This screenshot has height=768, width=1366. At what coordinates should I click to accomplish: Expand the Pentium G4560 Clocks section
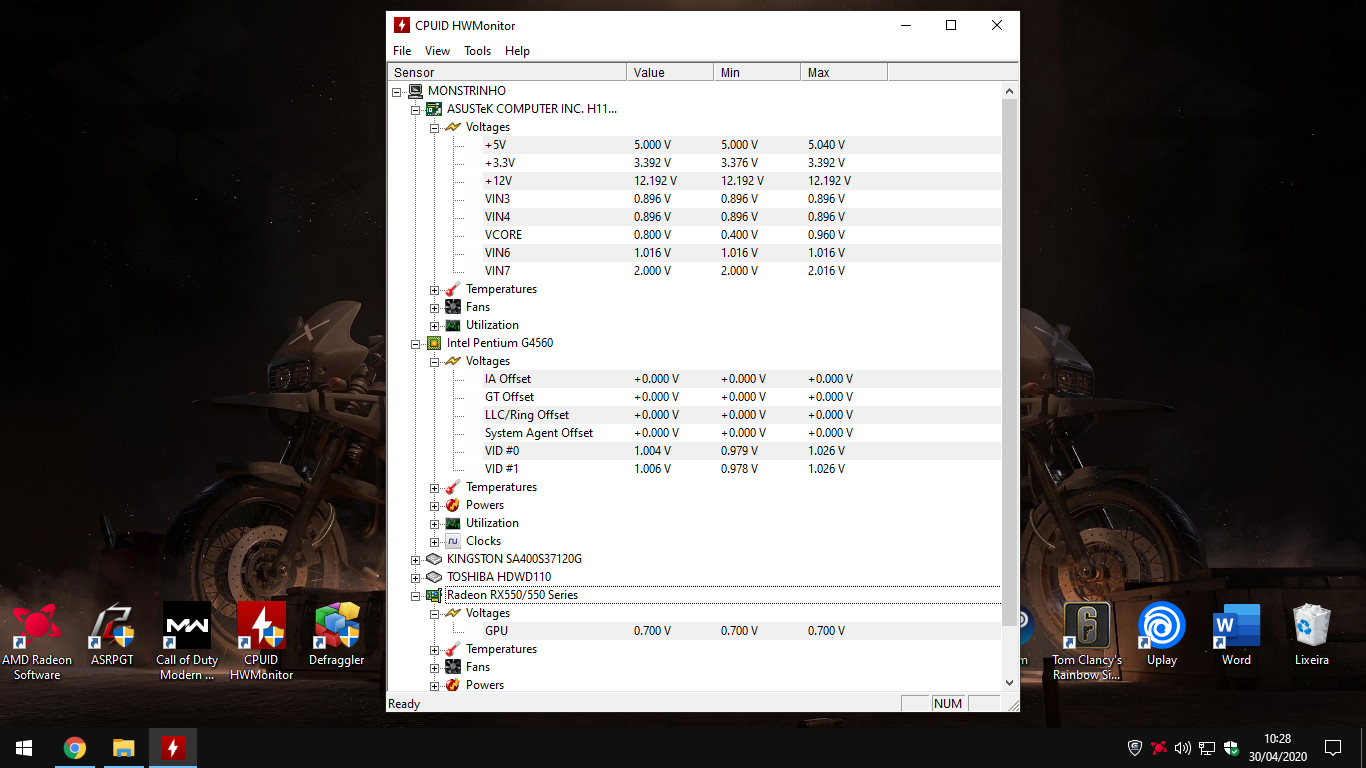pos(435,541)
